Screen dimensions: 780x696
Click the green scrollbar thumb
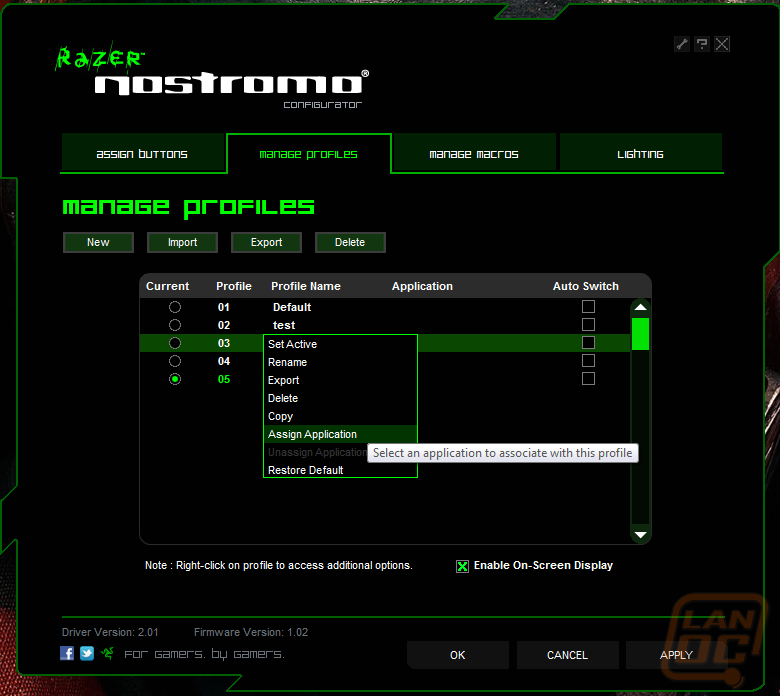click(641, 334)
